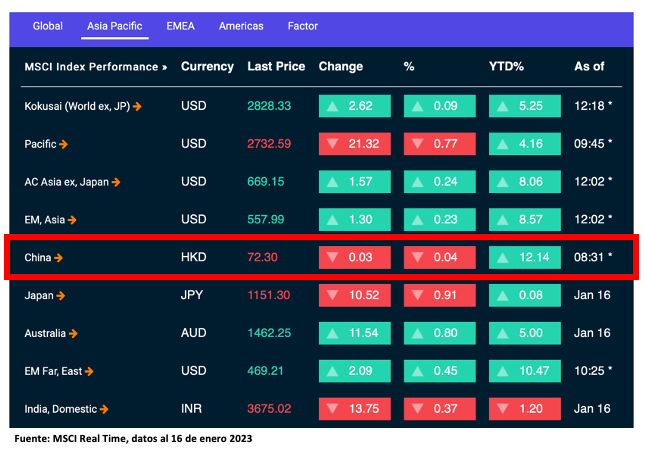Click the China index name link

(x=38, y=258)
